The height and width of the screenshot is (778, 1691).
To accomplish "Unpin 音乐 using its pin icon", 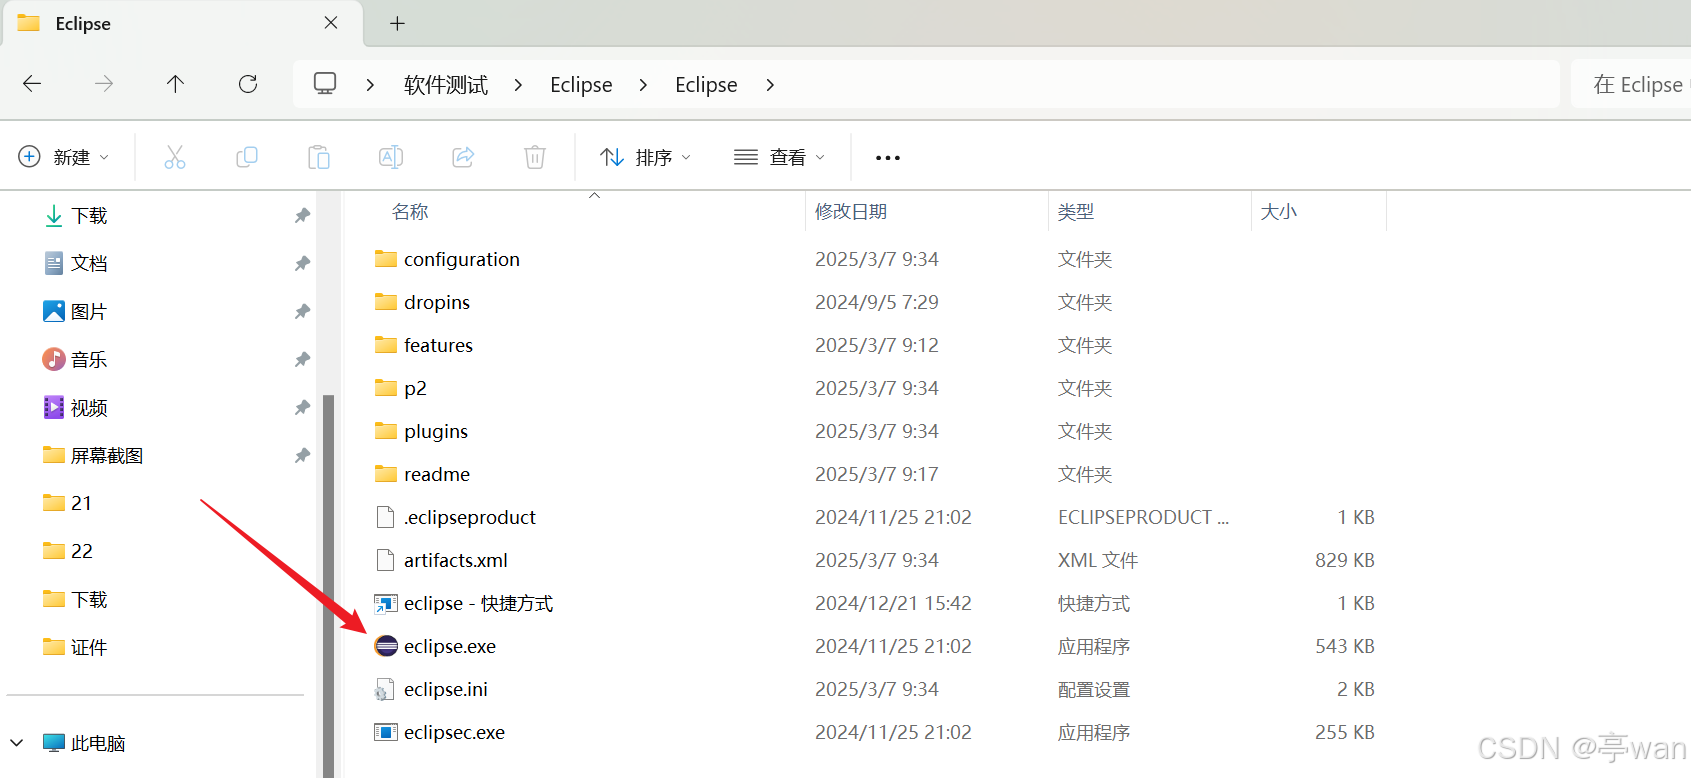I will pyautogui.click(x=302, y=359).
